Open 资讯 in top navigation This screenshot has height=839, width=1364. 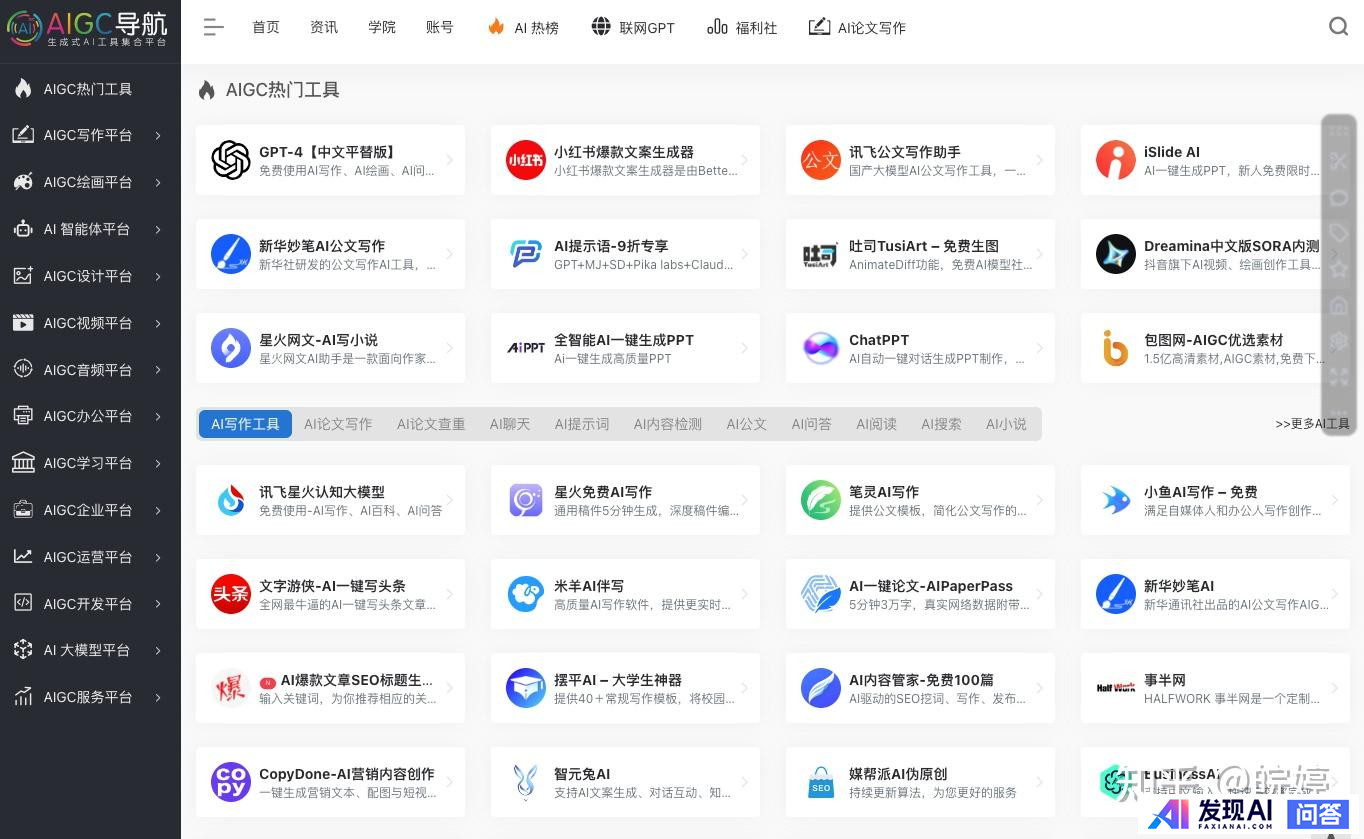point(324,28)
